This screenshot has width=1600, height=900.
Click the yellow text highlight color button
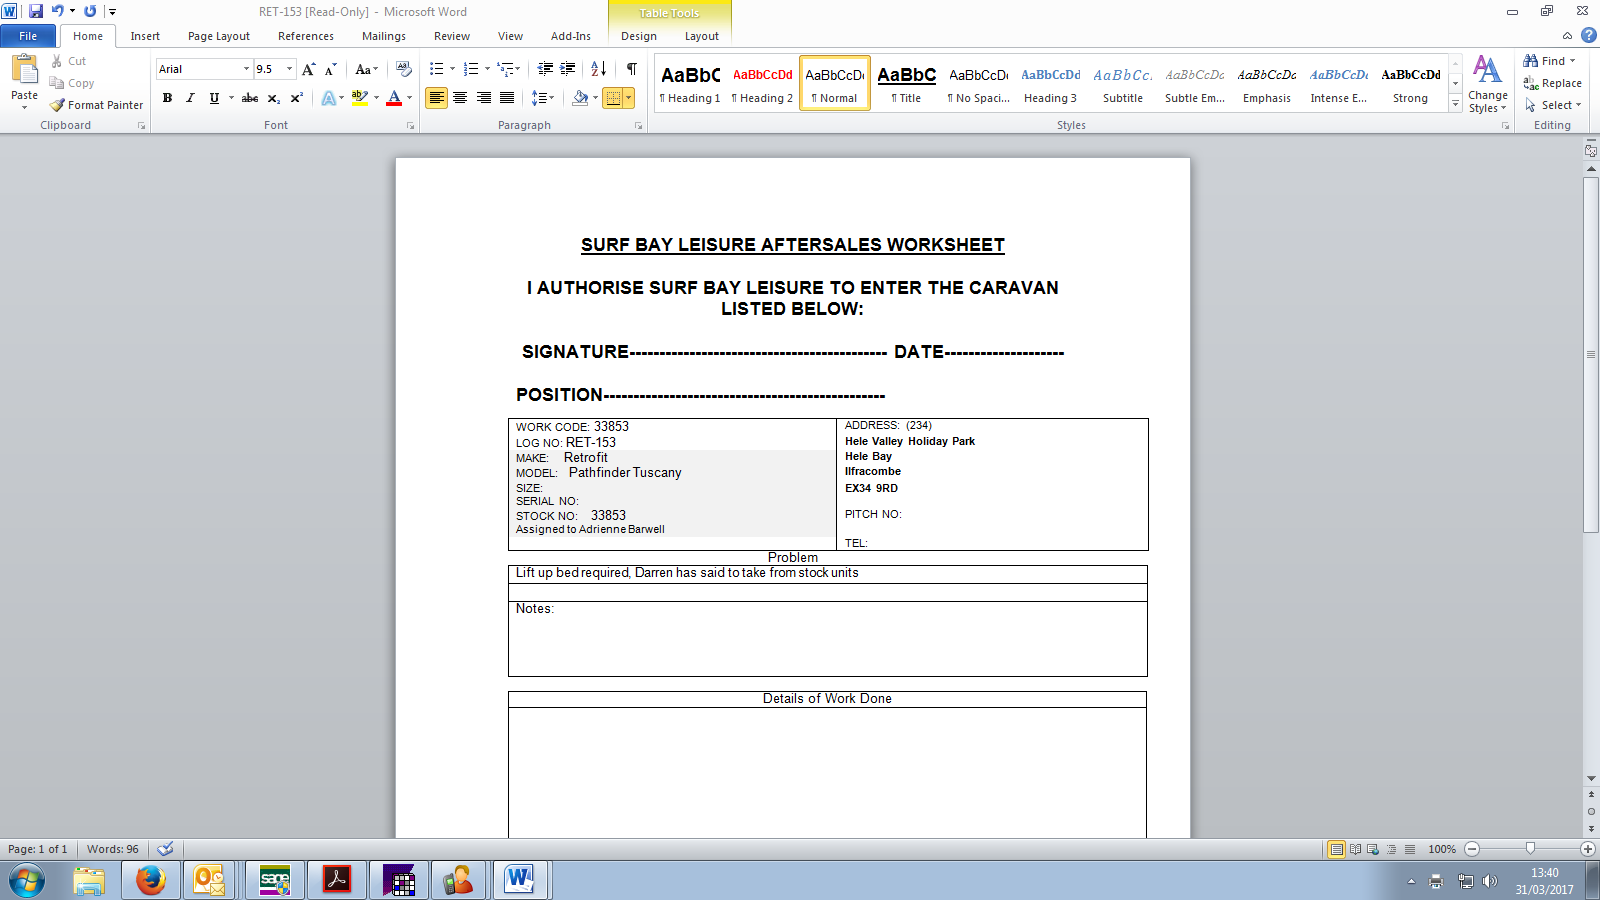click(360, 98)
